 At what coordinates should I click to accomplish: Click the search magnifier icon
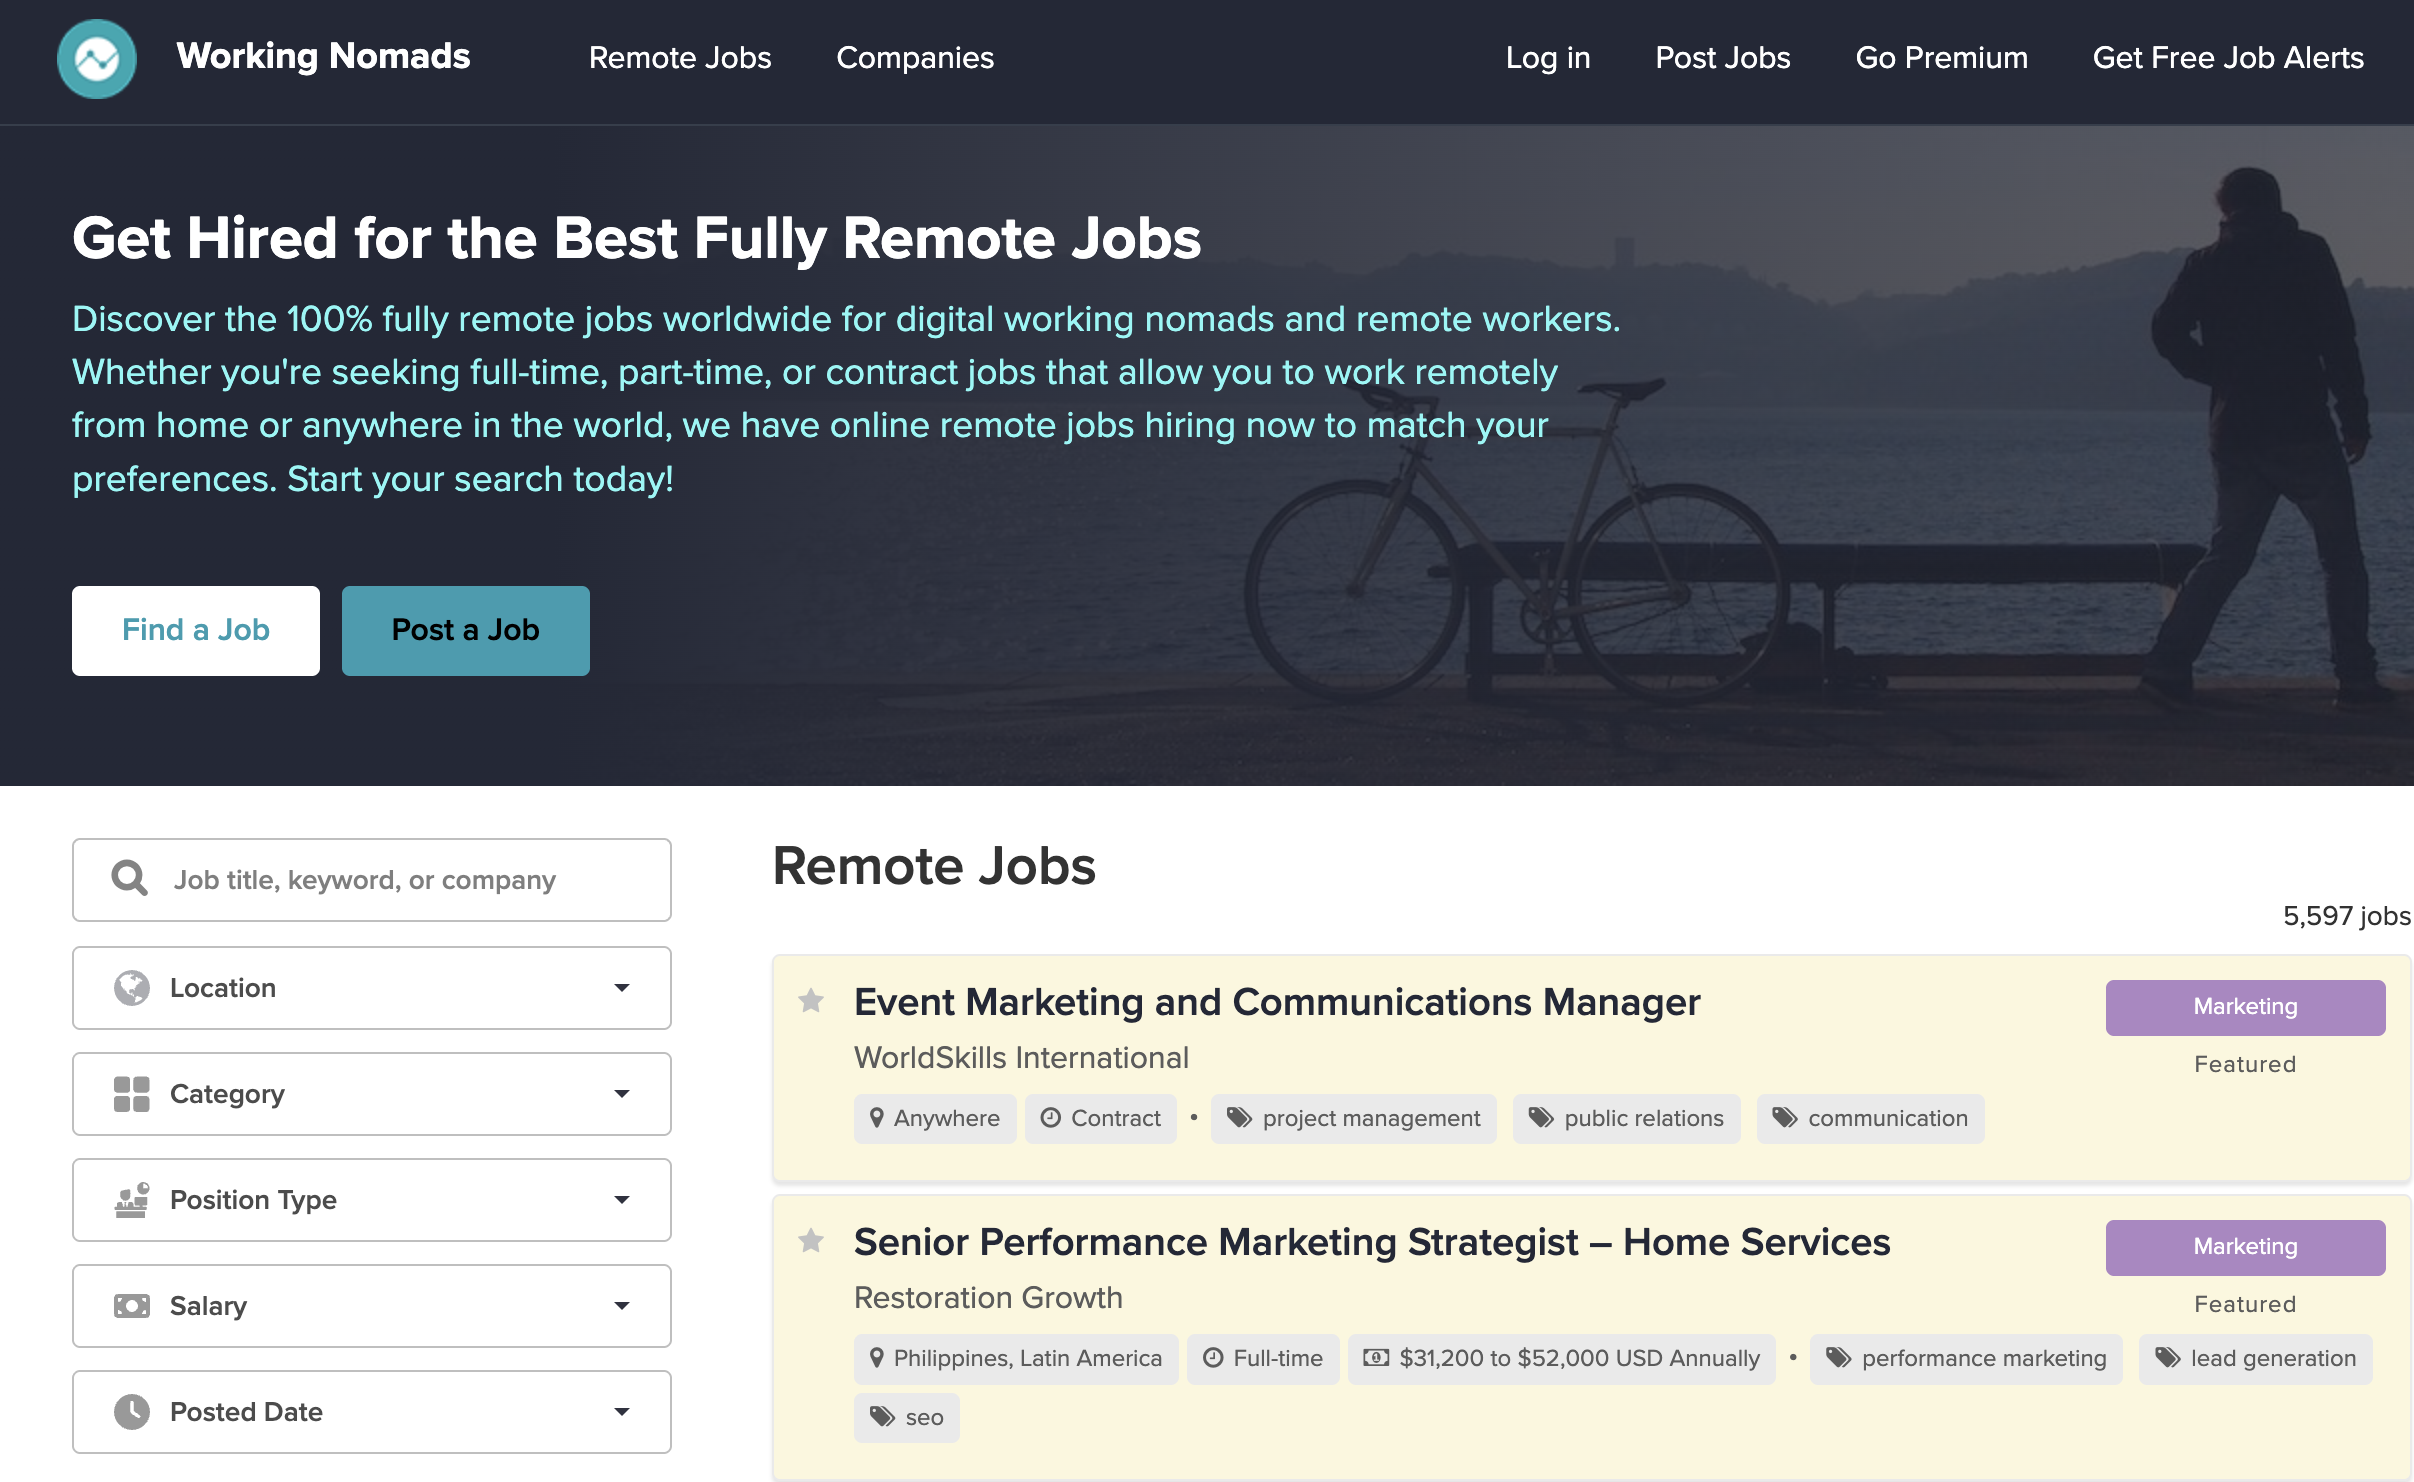click(x=129, y=879)
